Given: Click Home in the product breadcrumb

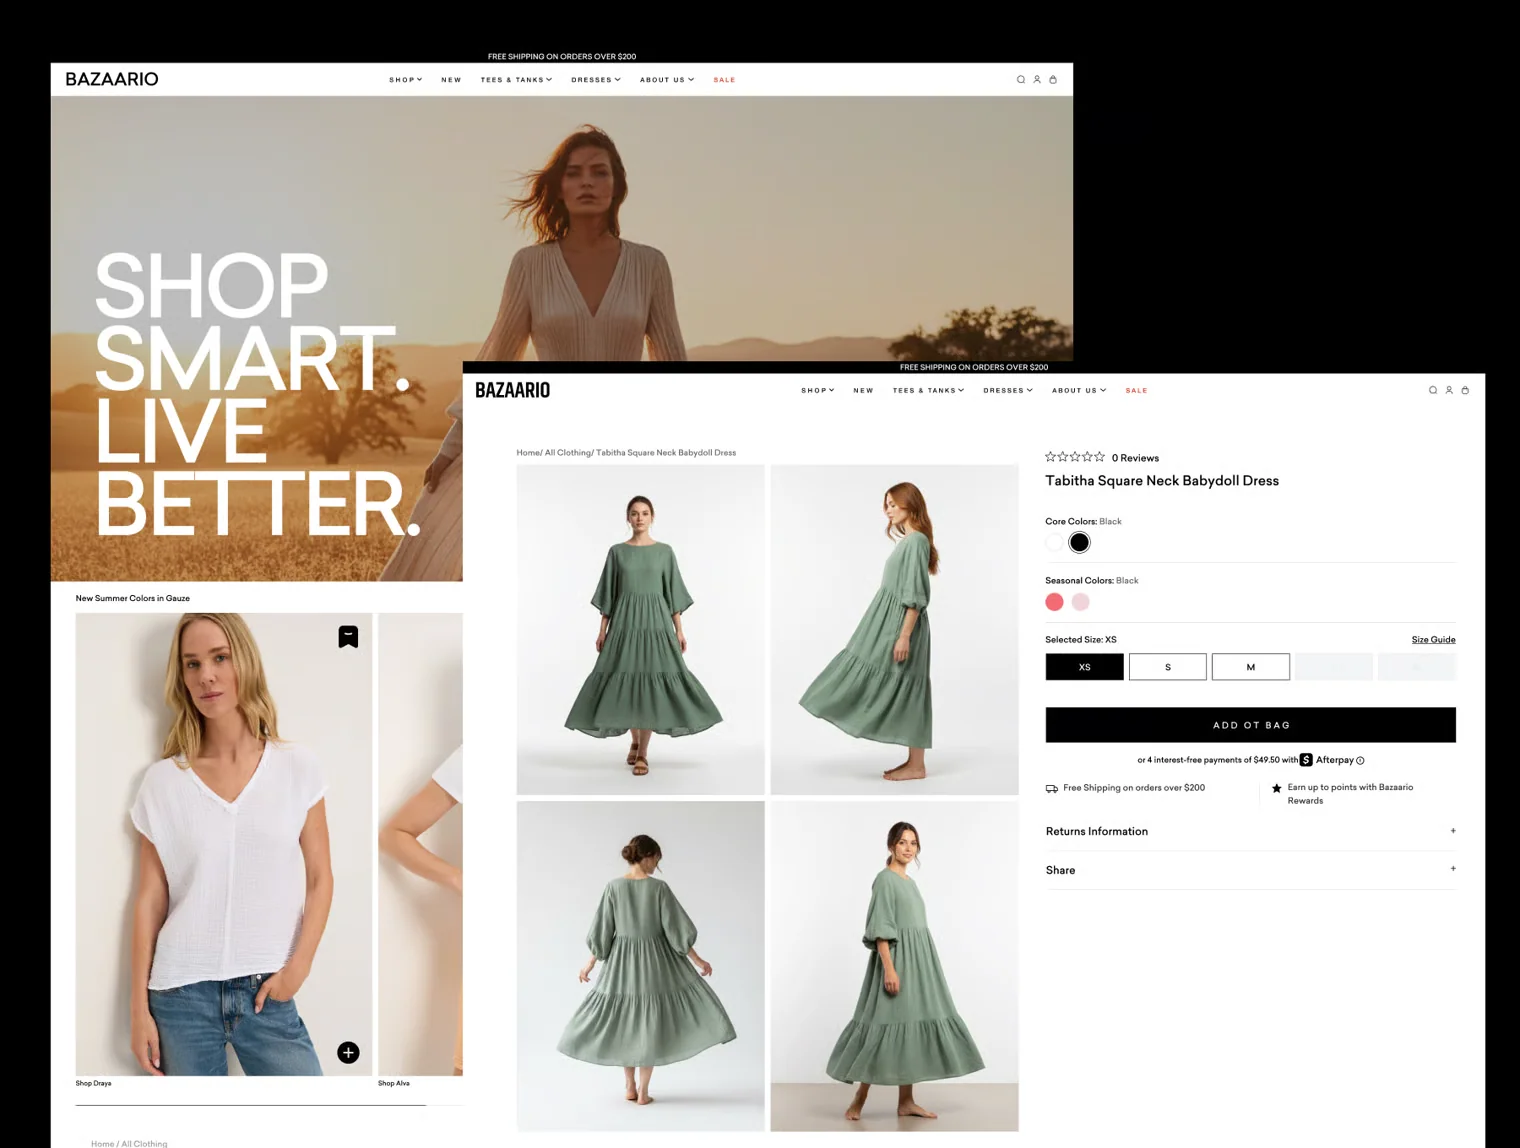Looking at the screenshot, I should [x=528, y=453].
